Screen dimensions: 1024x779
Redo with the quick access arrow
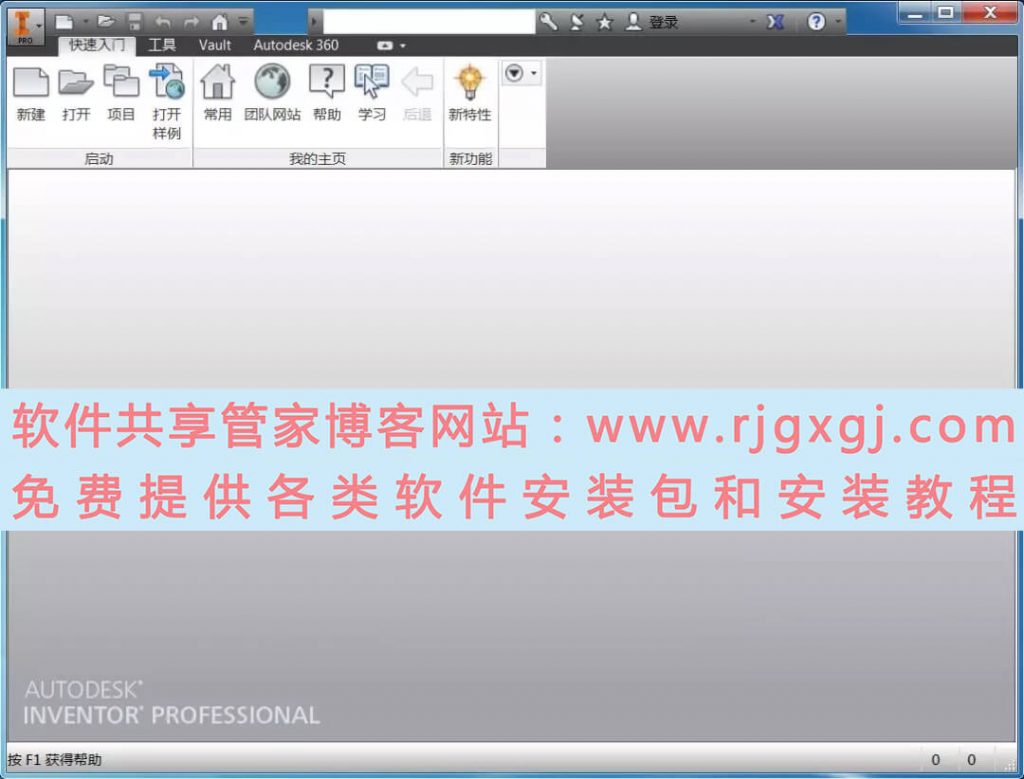click(191, 22)
